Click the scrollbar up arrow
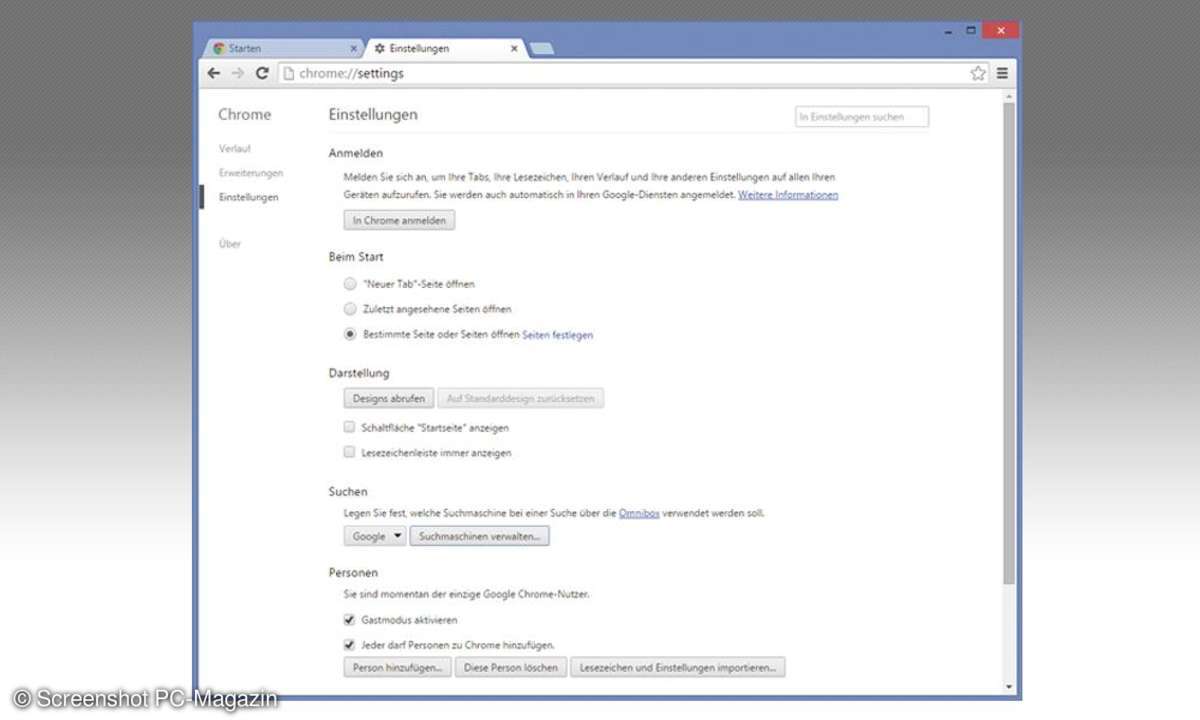 coord(1009,95)
